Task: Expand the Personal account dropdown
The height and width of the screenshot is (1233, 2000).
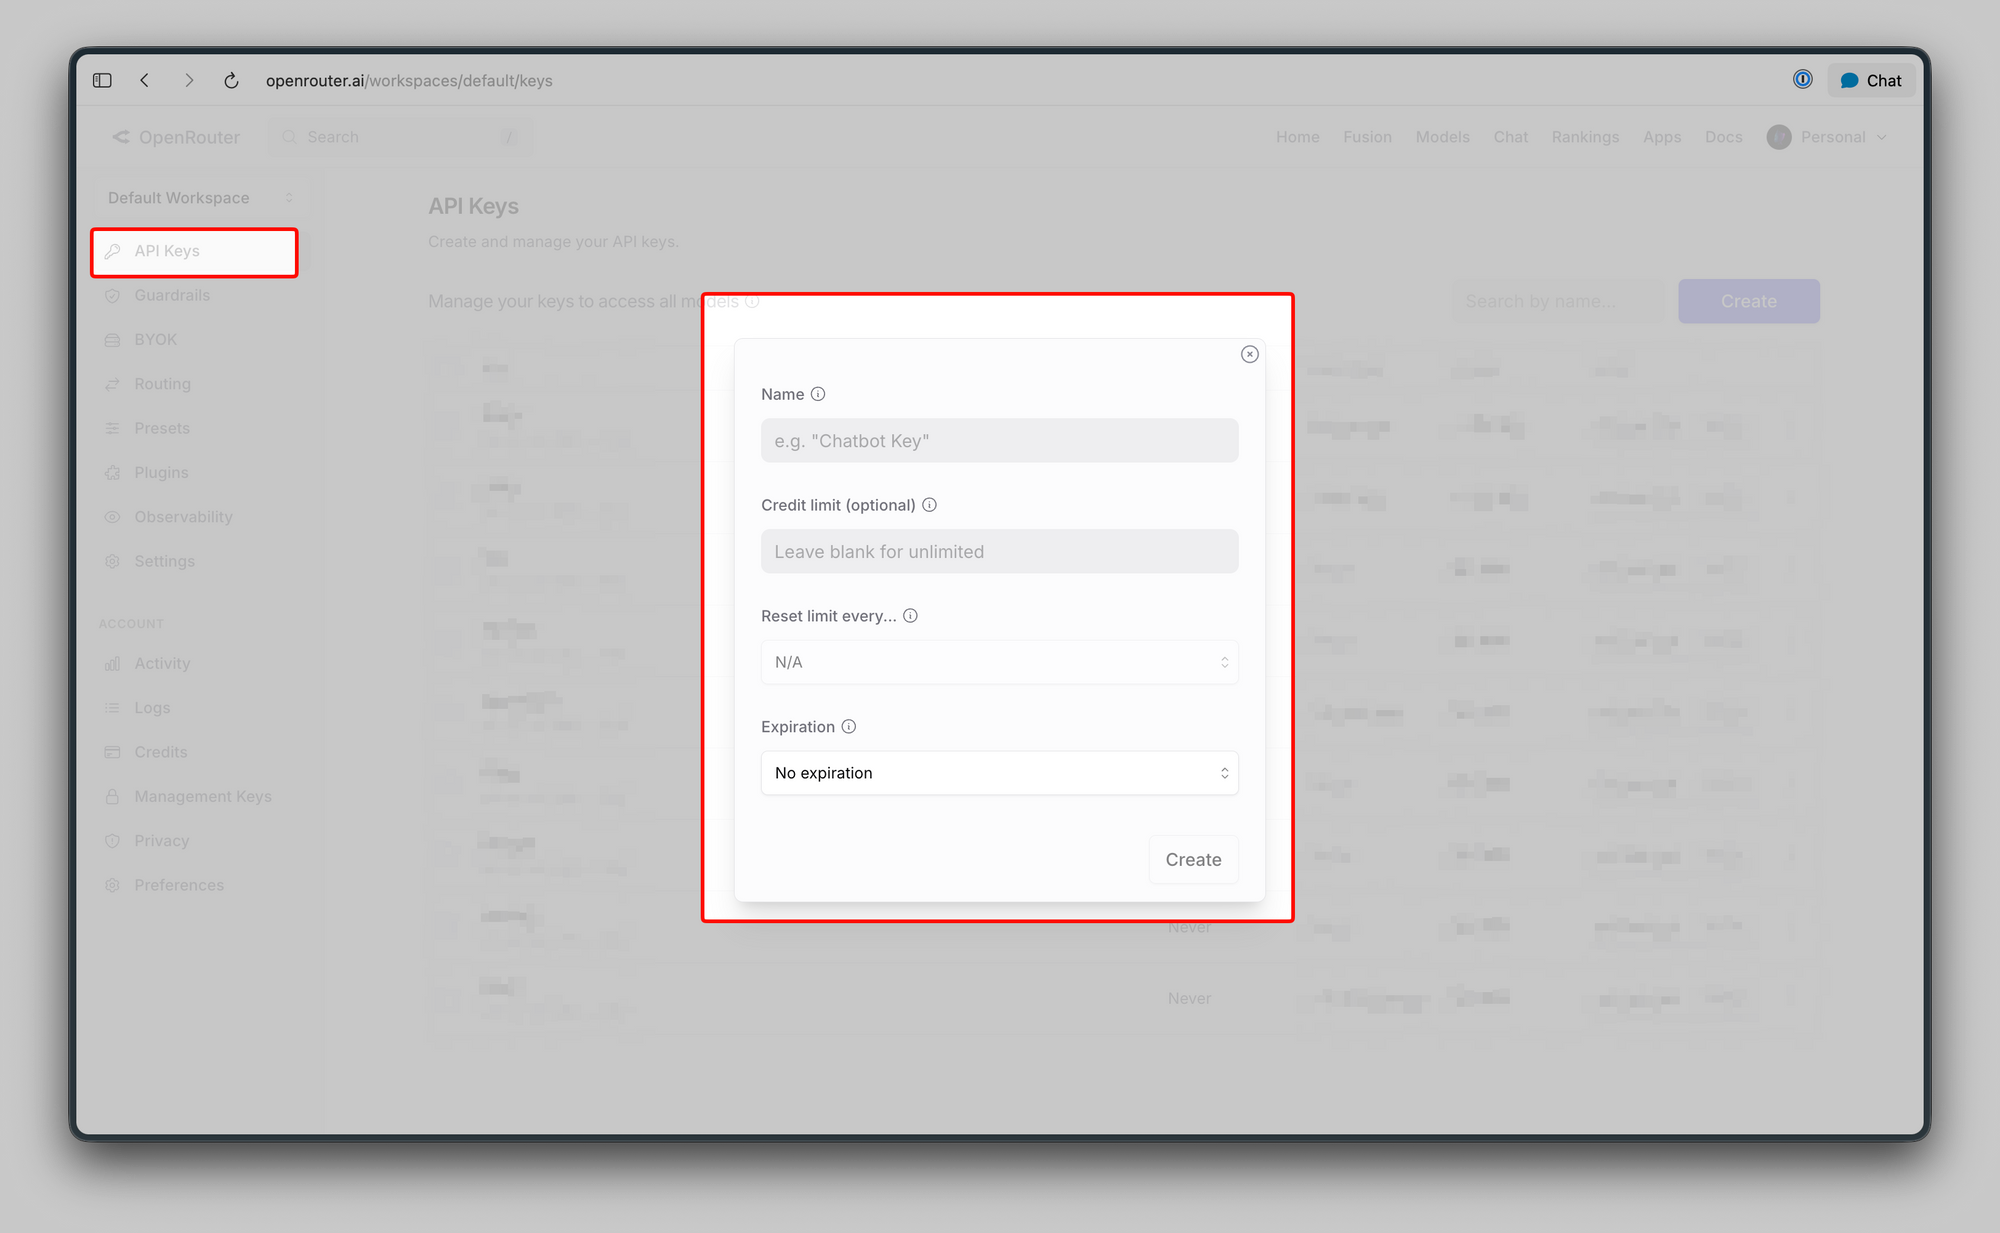Action: (1827, 137)
